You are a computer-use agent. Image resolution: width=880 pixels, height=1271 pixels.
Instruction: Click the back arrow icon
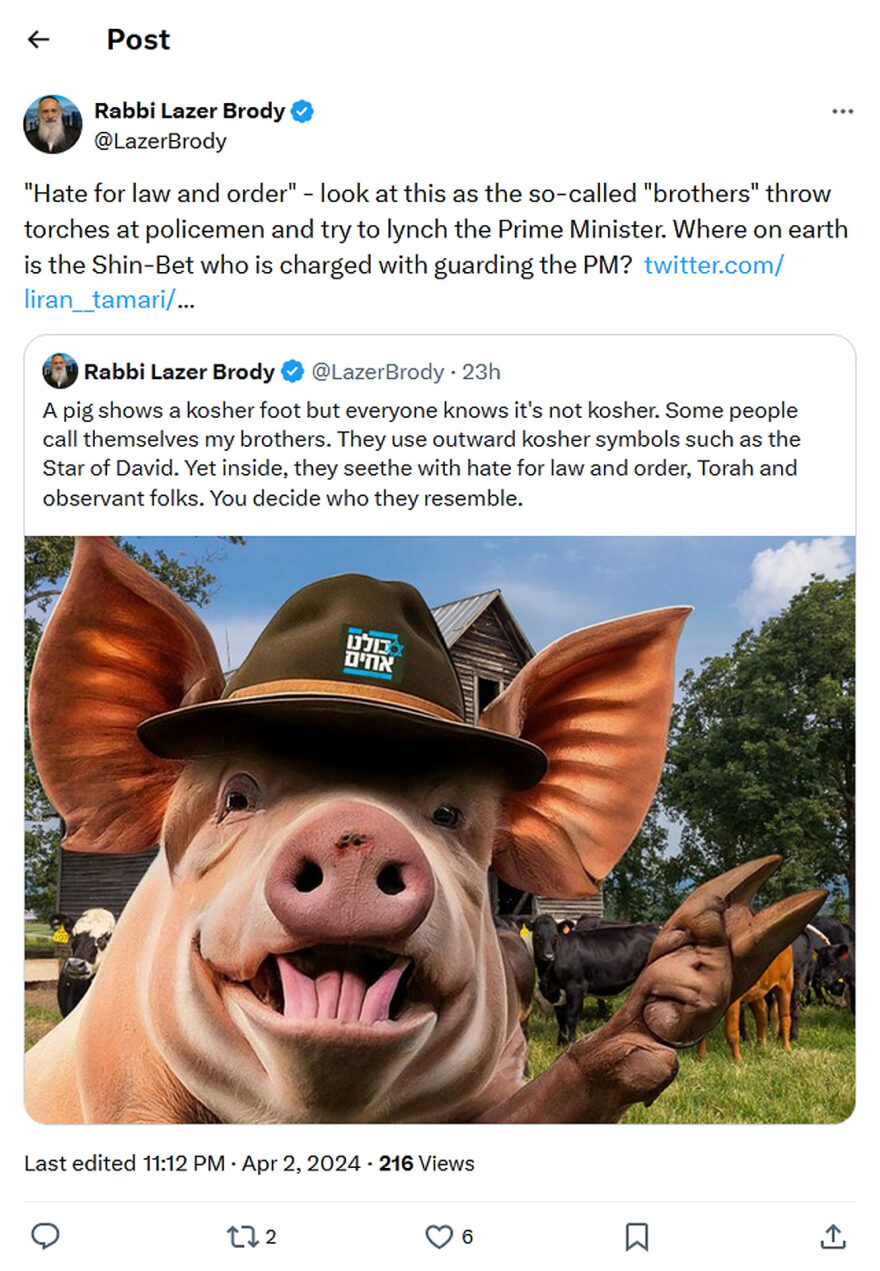coord(38,39)
